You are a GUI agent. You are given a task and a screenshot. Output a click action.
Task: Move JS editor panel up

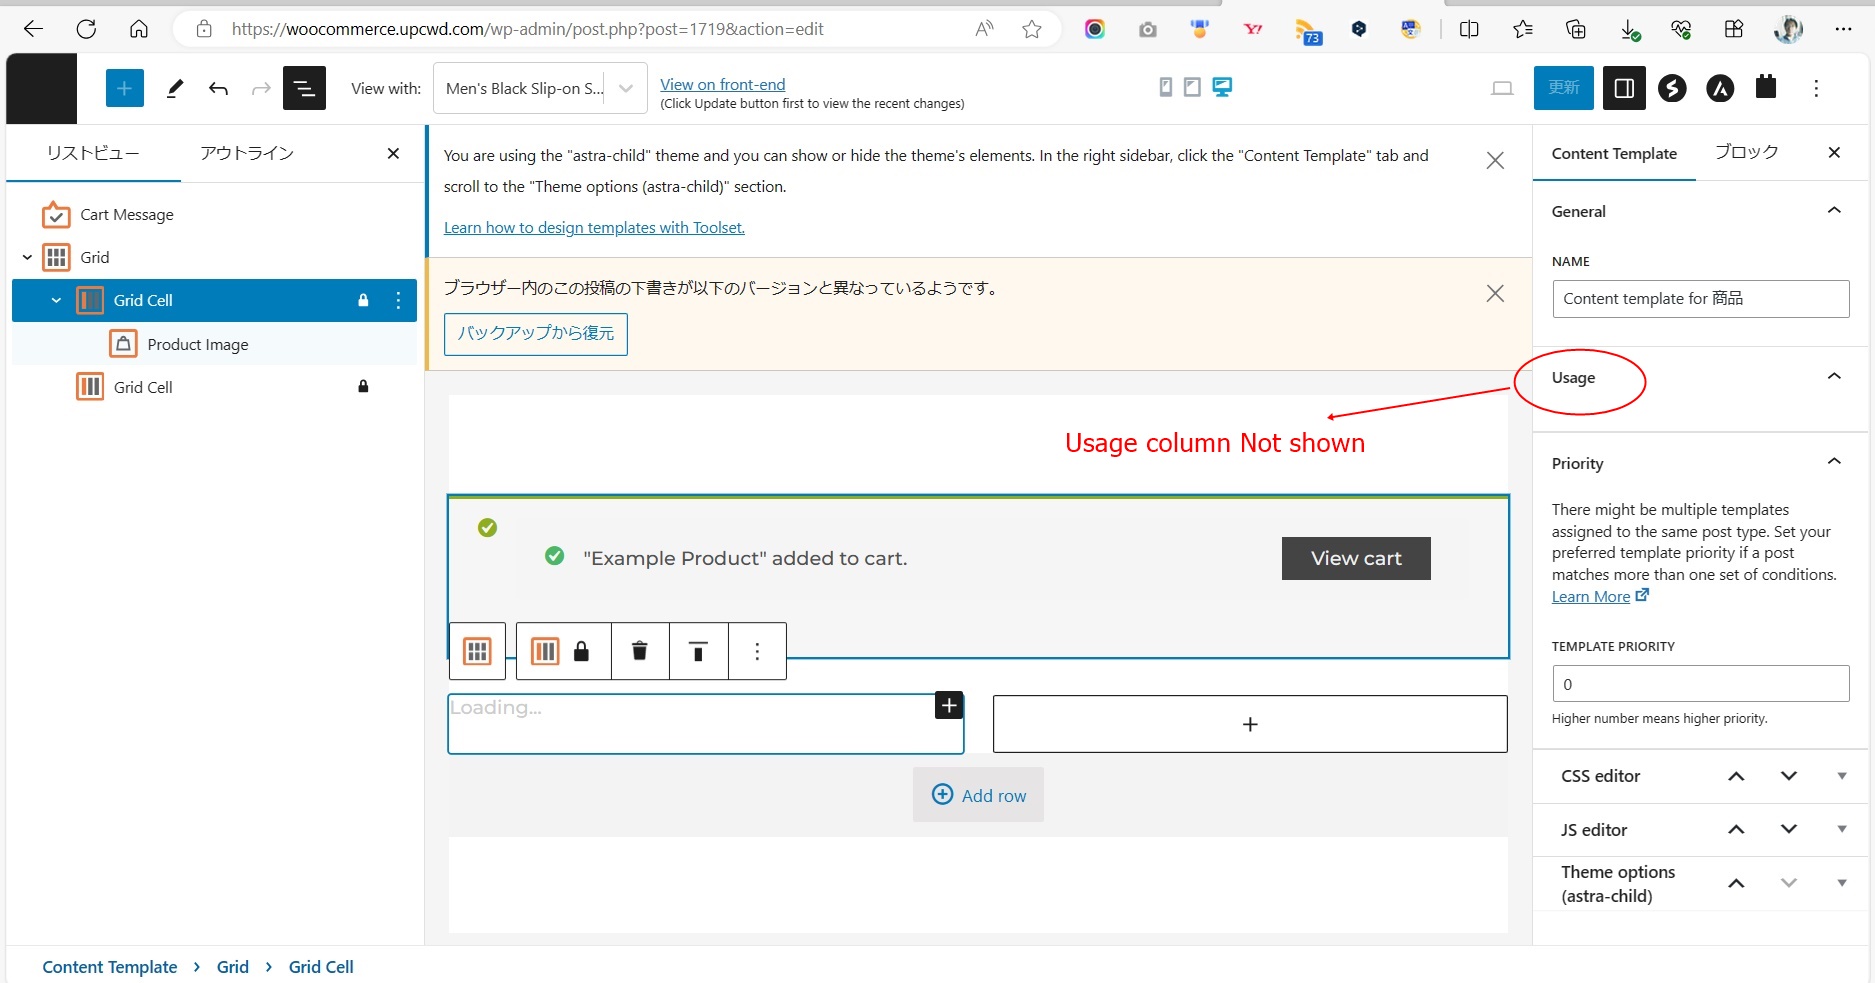[x=1736, y=829]
